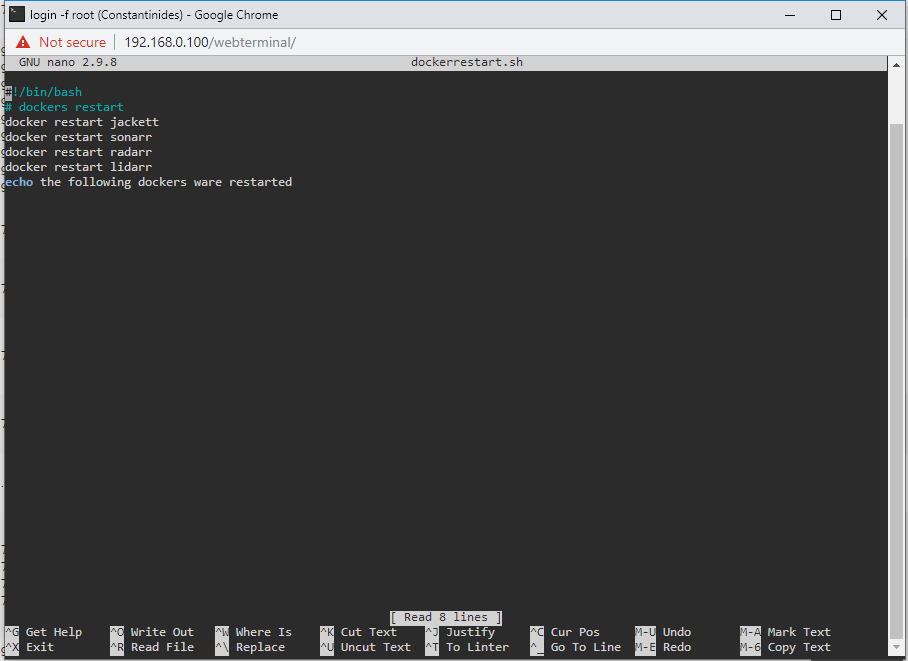The height and width of the screenshot is (661, 908).
Task: Click the Not secure warning triangle icon
Action: pyautogui.click(x=23, y=42)
